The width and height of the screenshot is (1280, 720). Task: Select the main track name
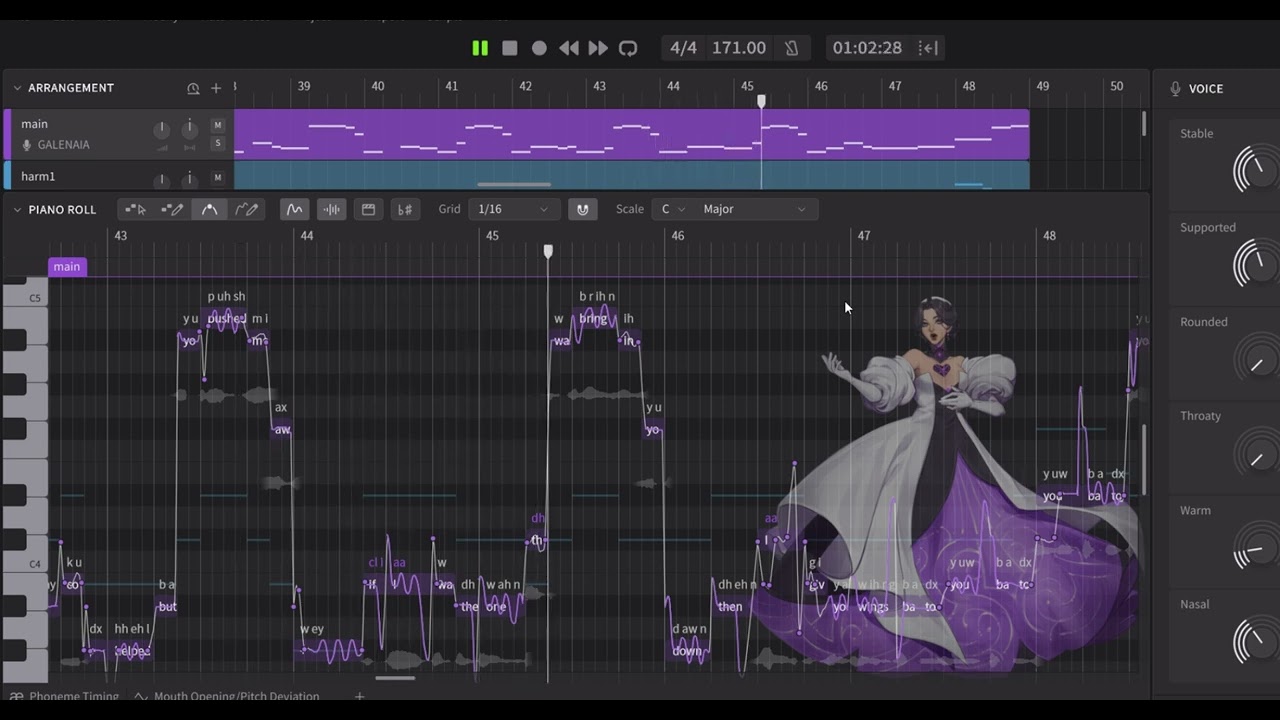coord(35,124)
